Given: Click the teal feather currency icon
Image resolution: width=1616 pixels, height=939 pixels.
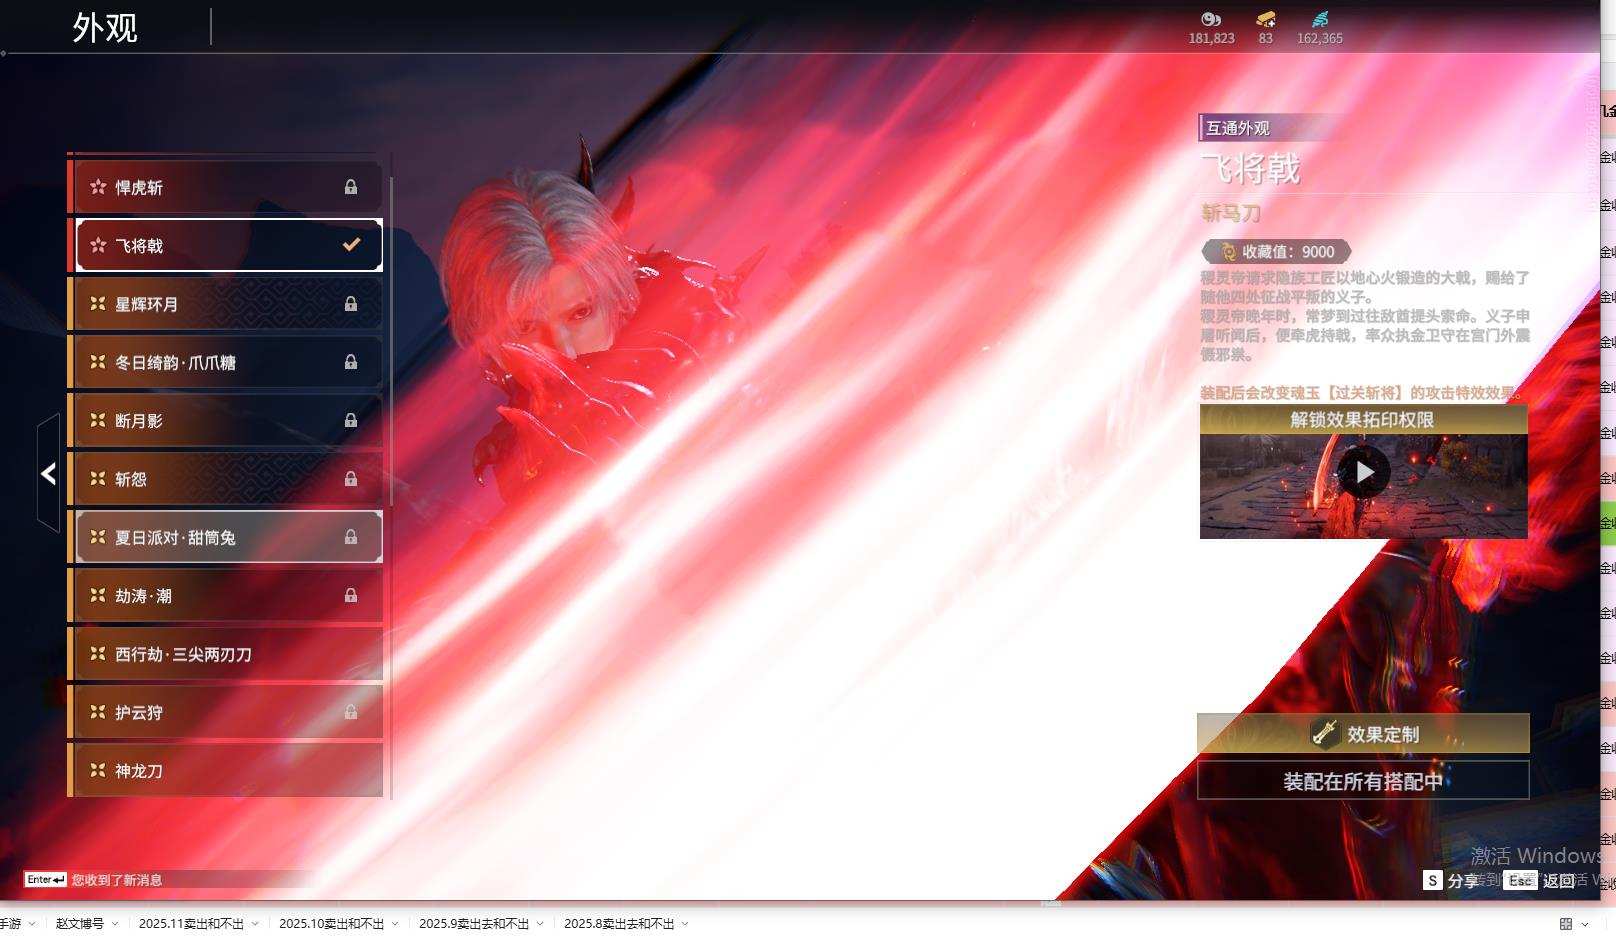Looking at the screenshot, I should click(1320, 19).
